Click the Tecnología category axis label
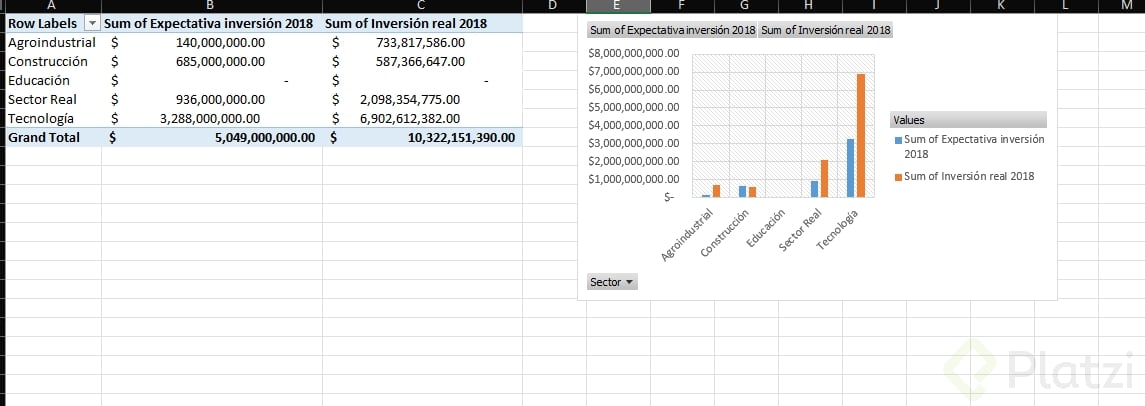The height and width of the screenshot is (406, 1145). pyautogui.click(x=837, y=229)
